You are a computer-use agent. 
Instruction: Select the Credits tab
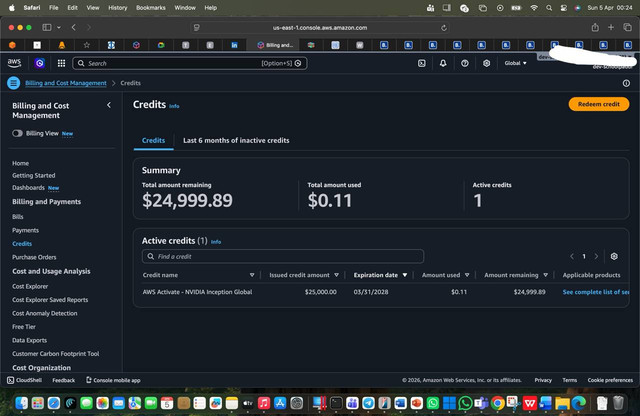coord(153,140)
